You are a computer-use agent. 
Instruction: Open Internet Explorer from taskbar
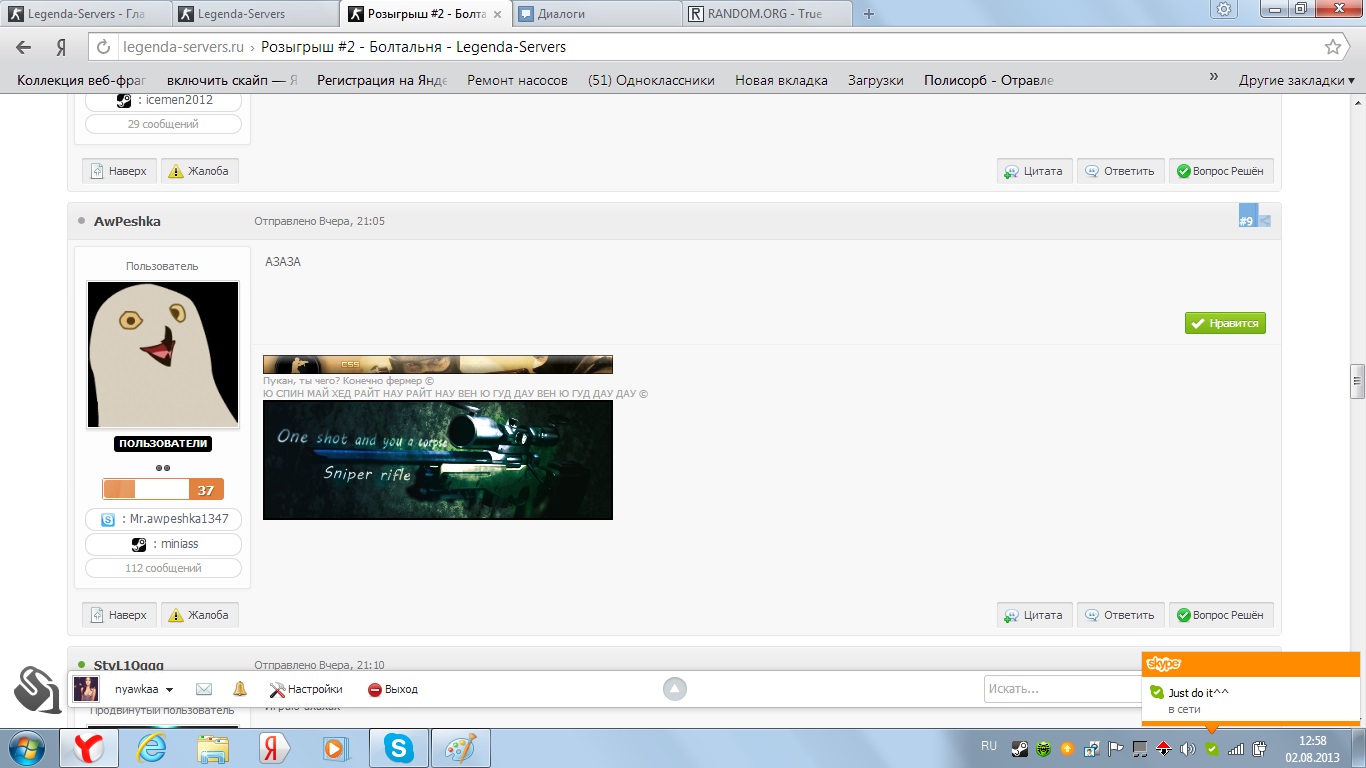click(151, 748)
